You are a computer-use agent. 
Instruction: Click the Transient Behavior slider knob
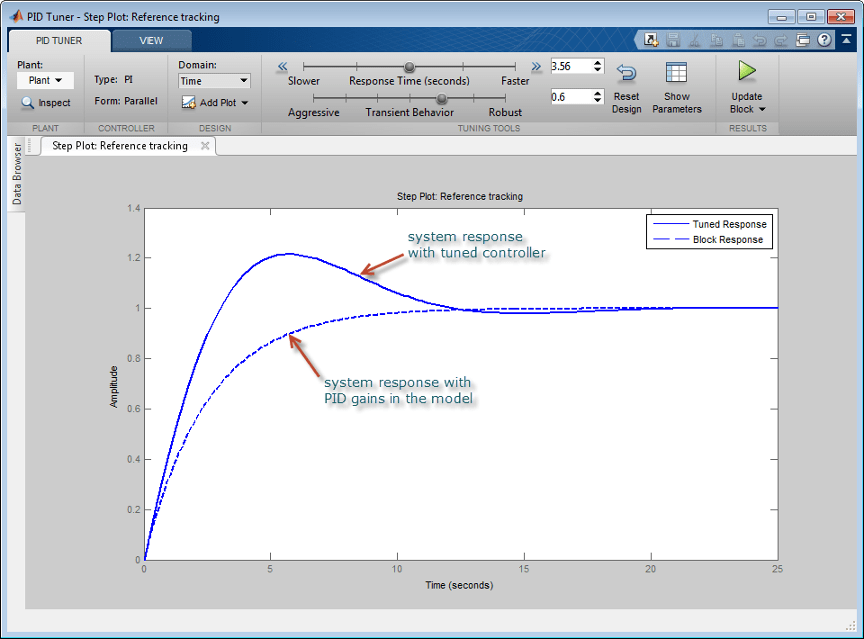pyautogui.click(x=441, y=99)
